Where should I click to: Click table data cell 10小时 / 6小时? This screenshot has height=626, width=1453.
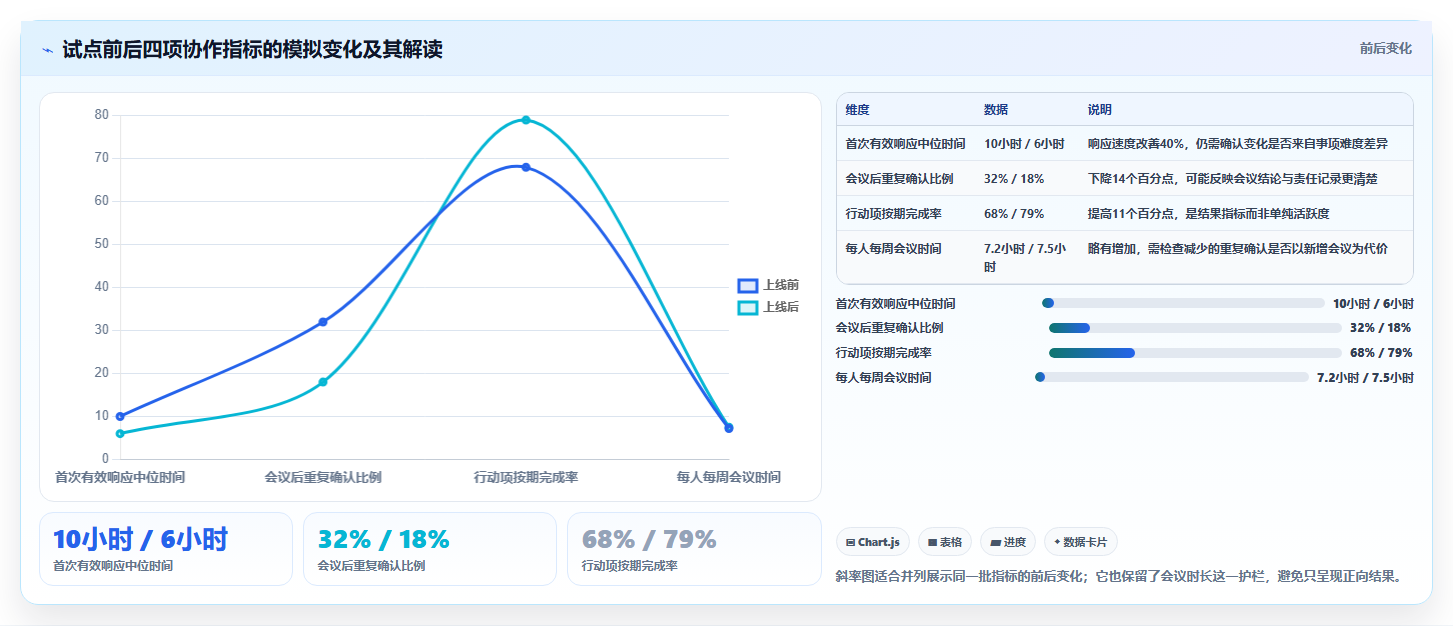tap(1024, 144)
